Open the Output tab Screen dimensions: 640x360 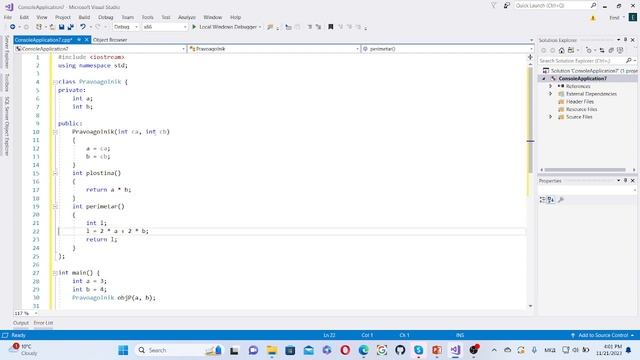21,323
